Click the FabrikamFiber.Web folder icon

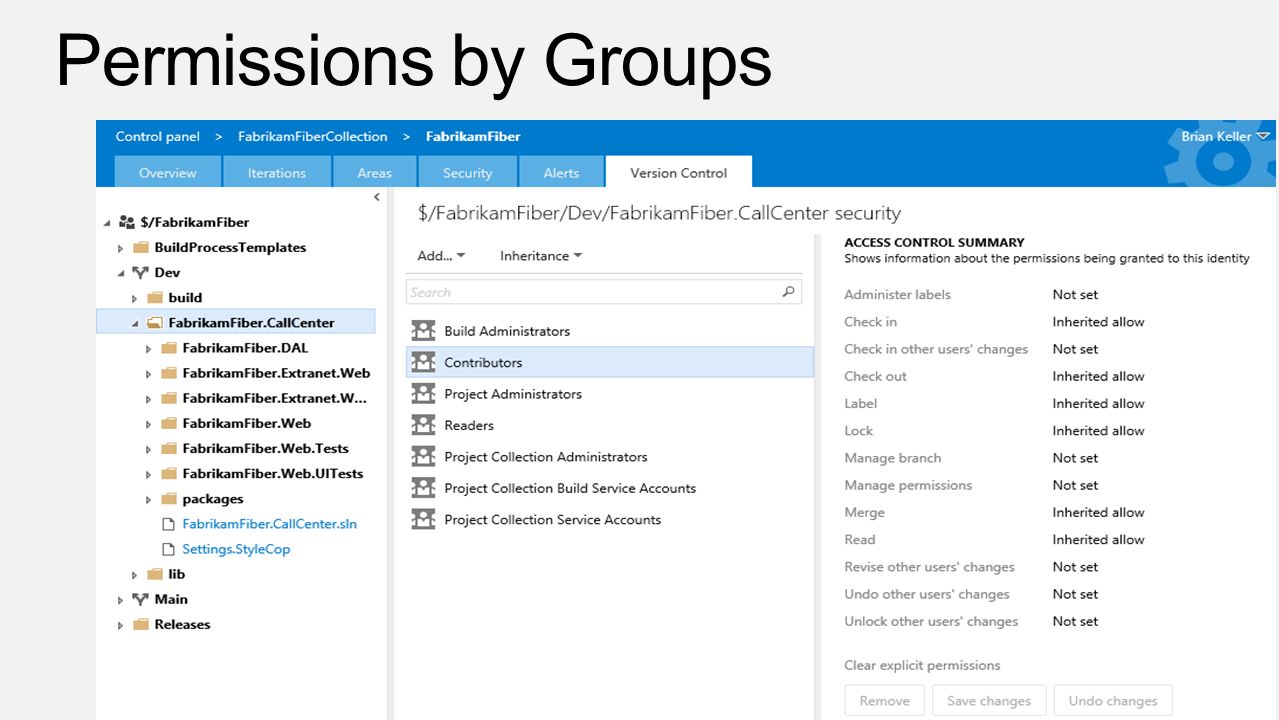168,423
